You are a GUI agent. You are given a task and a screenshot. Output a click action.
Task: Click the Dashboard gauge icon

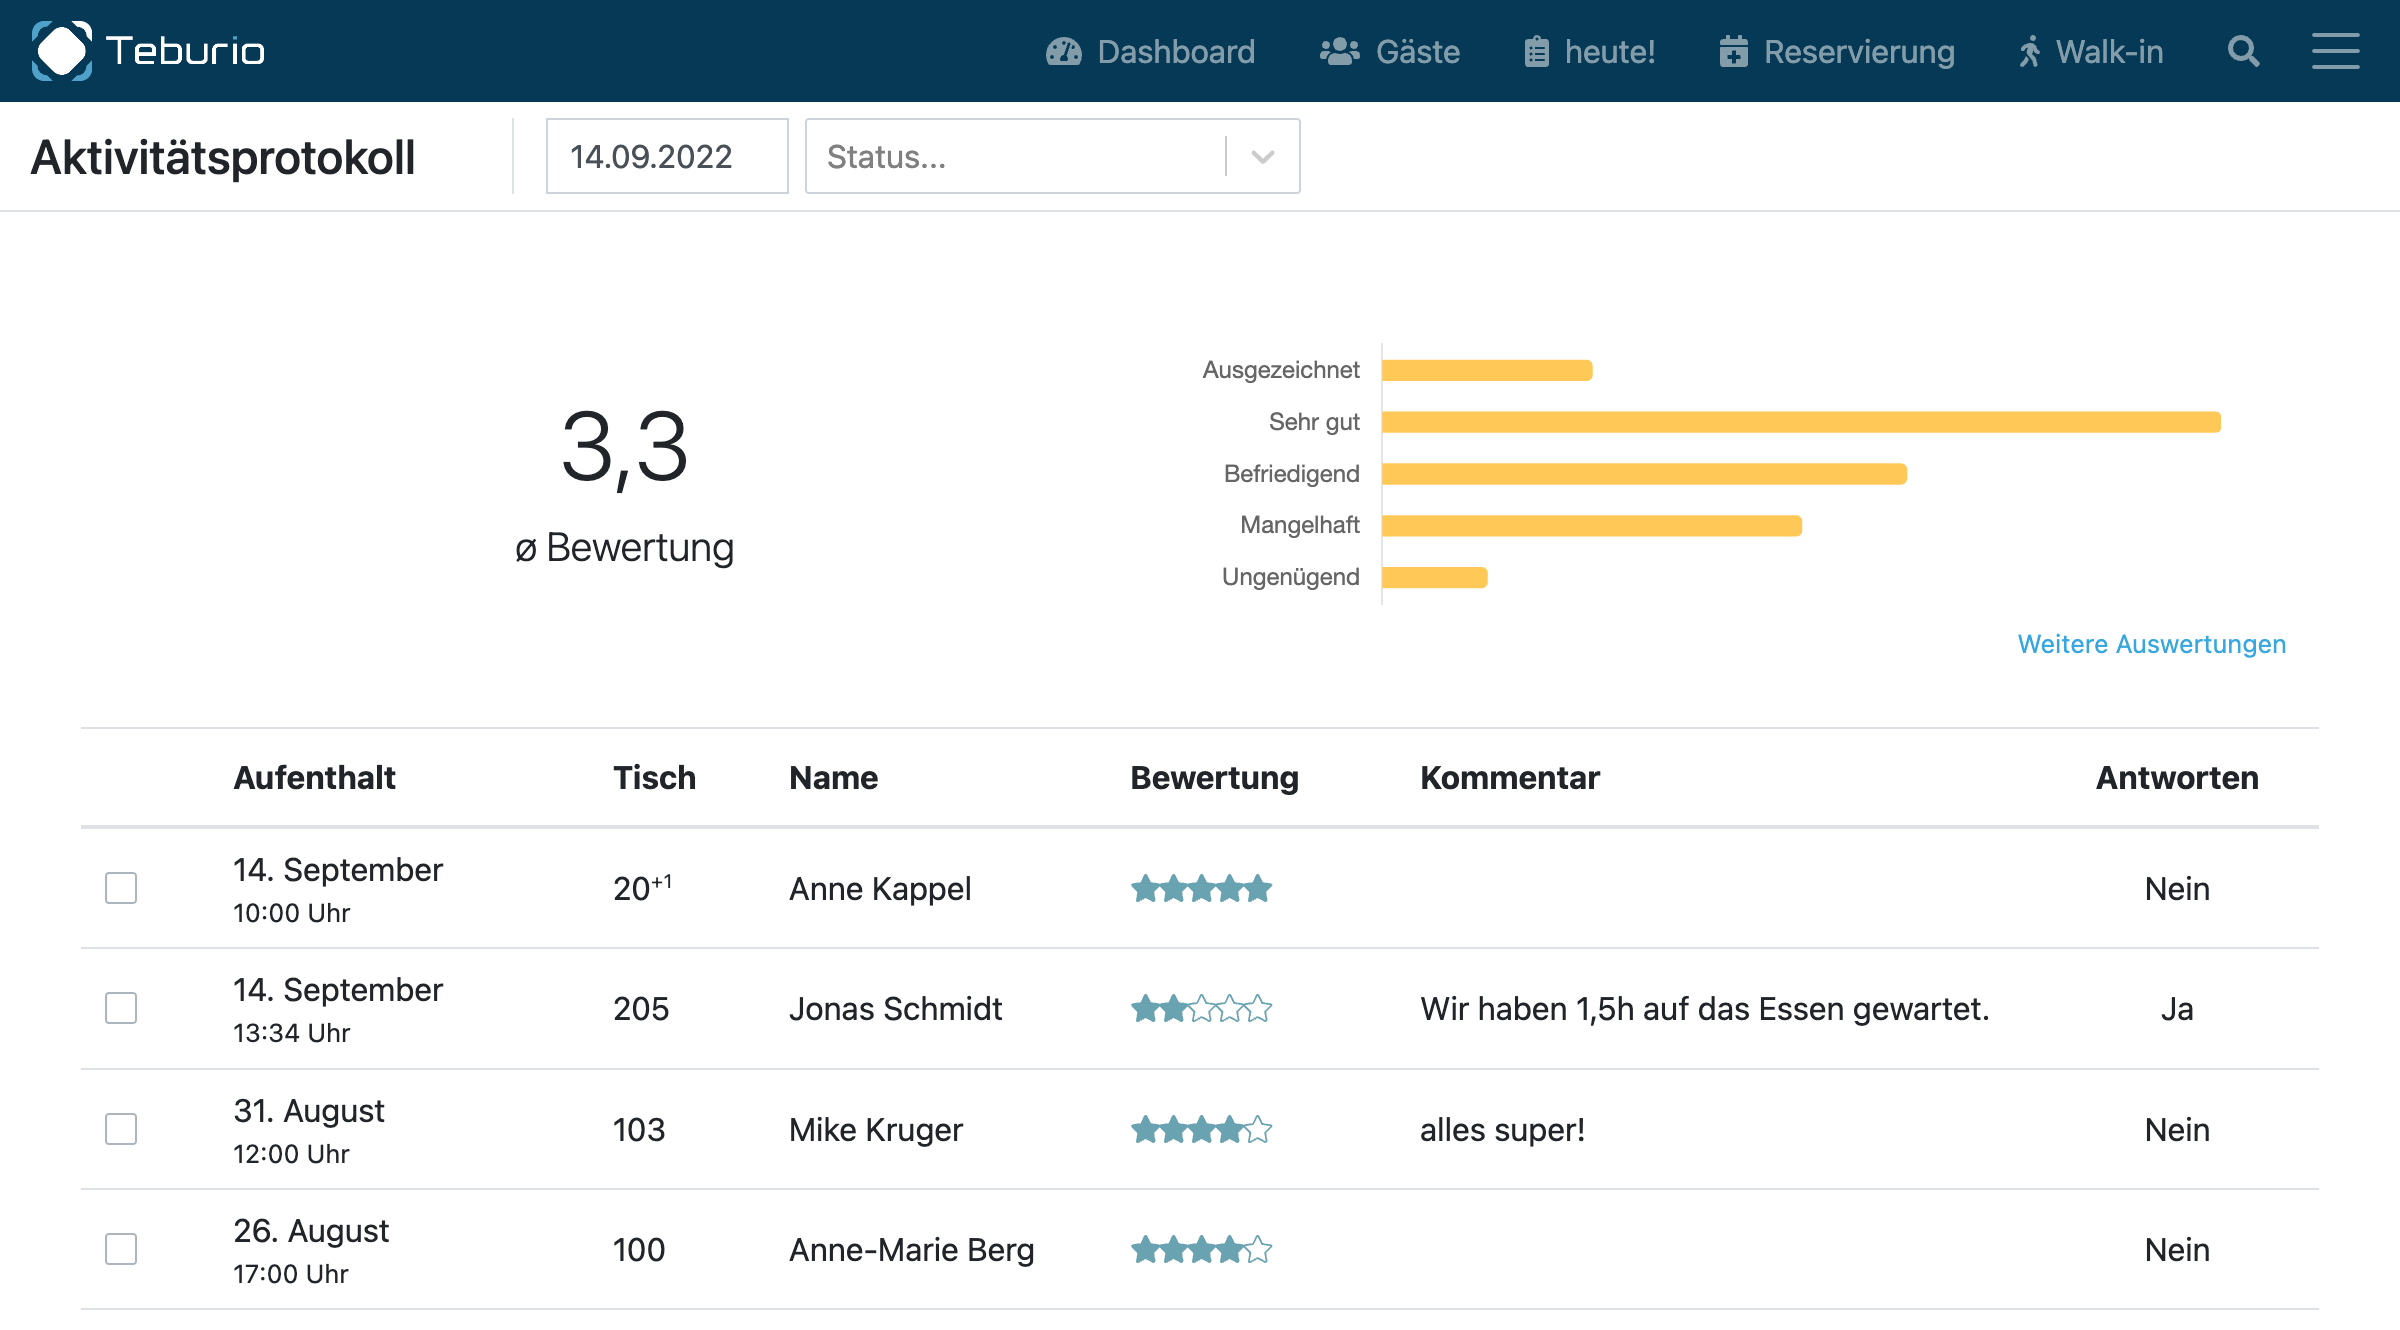pyautogui.click(x=1063, y=52)
